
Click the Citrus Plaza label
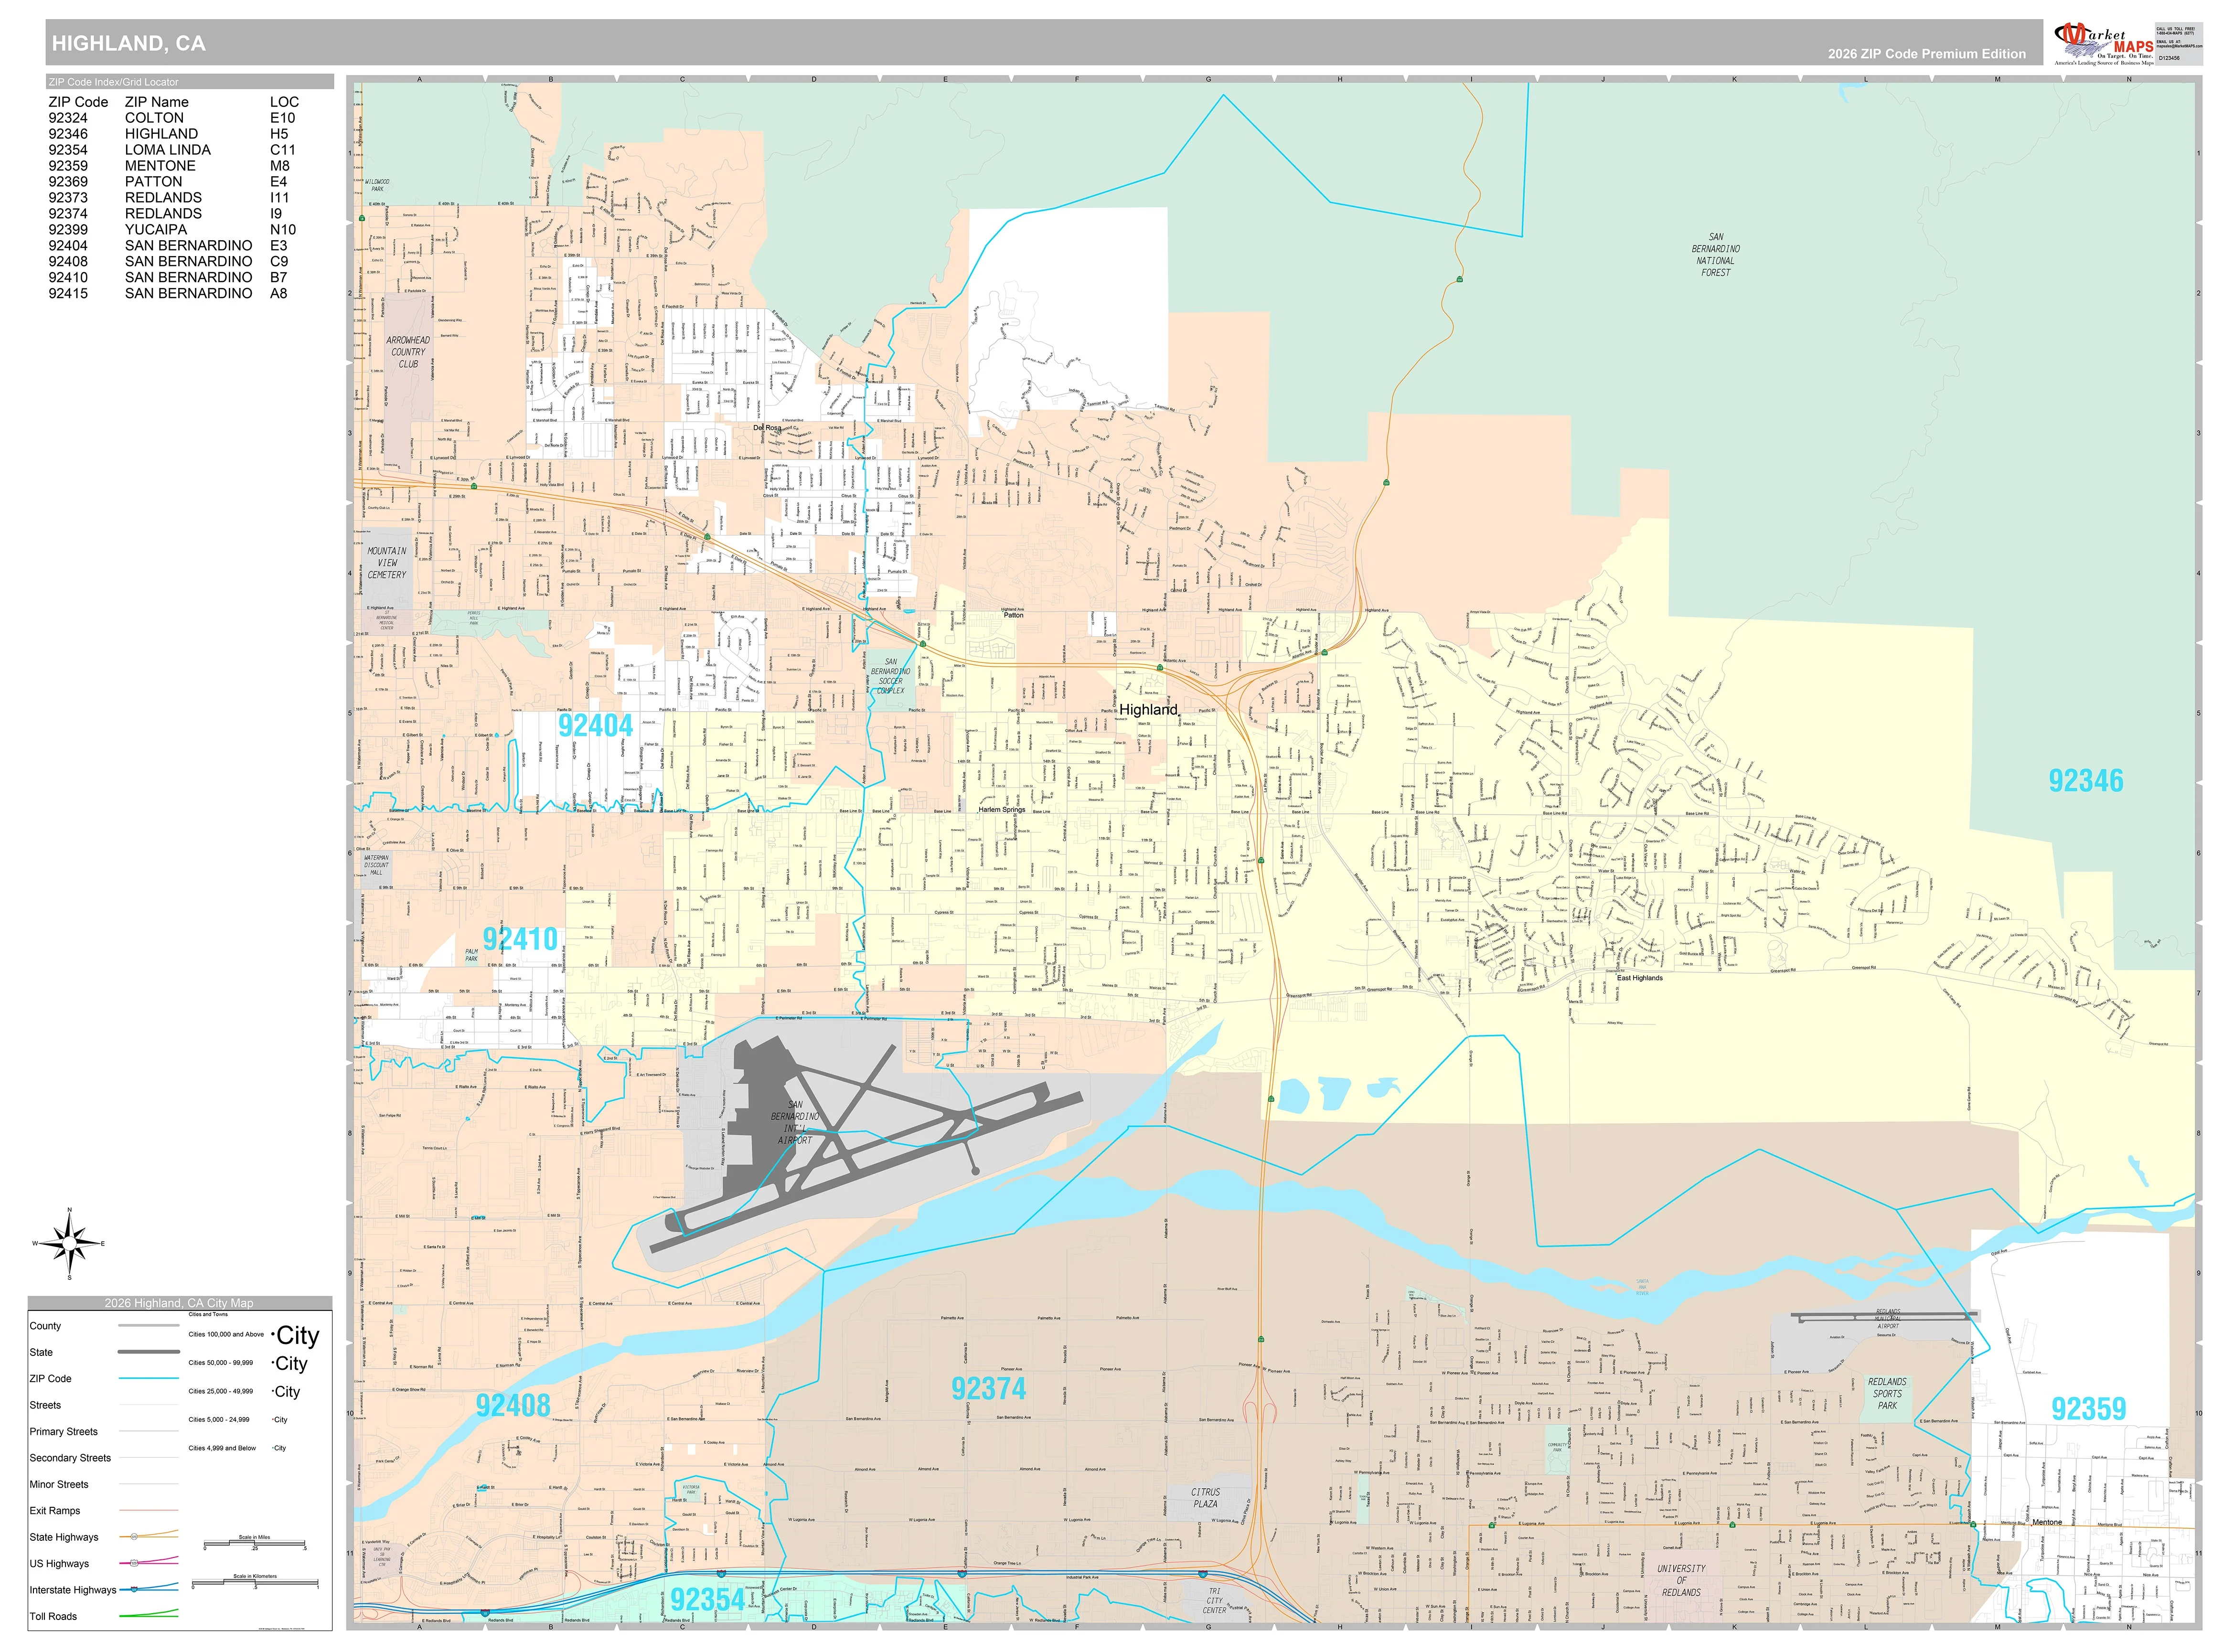pos(1205,1498)
